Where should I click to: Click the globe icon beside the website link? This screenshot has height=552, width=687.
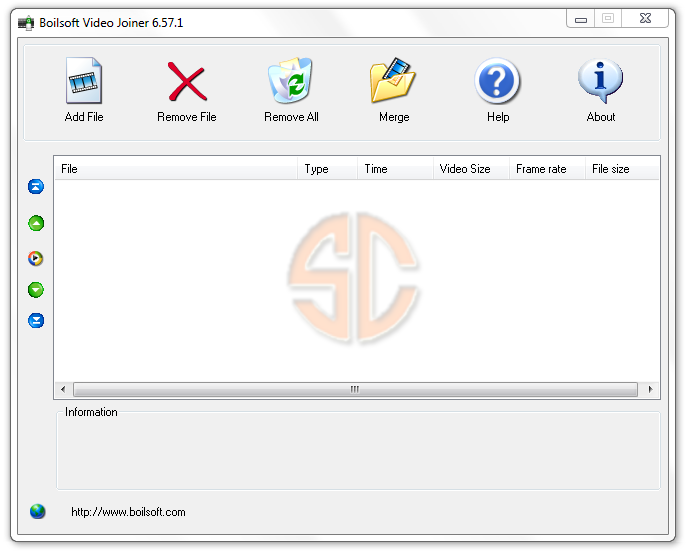tap(38, 511)
